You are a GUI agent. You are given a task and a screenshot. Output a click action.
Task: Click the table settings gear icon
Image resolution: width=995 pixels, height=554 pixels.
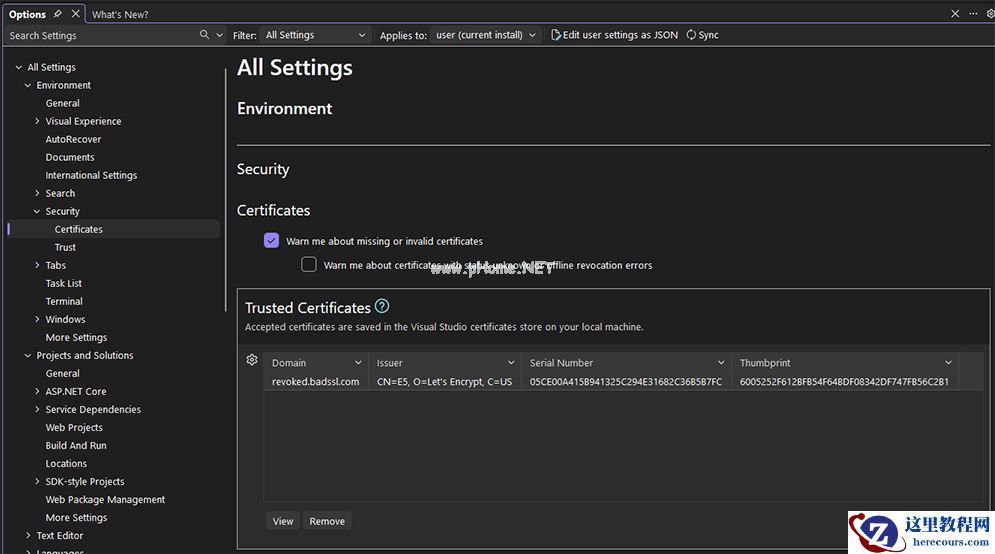coord(252,360)
